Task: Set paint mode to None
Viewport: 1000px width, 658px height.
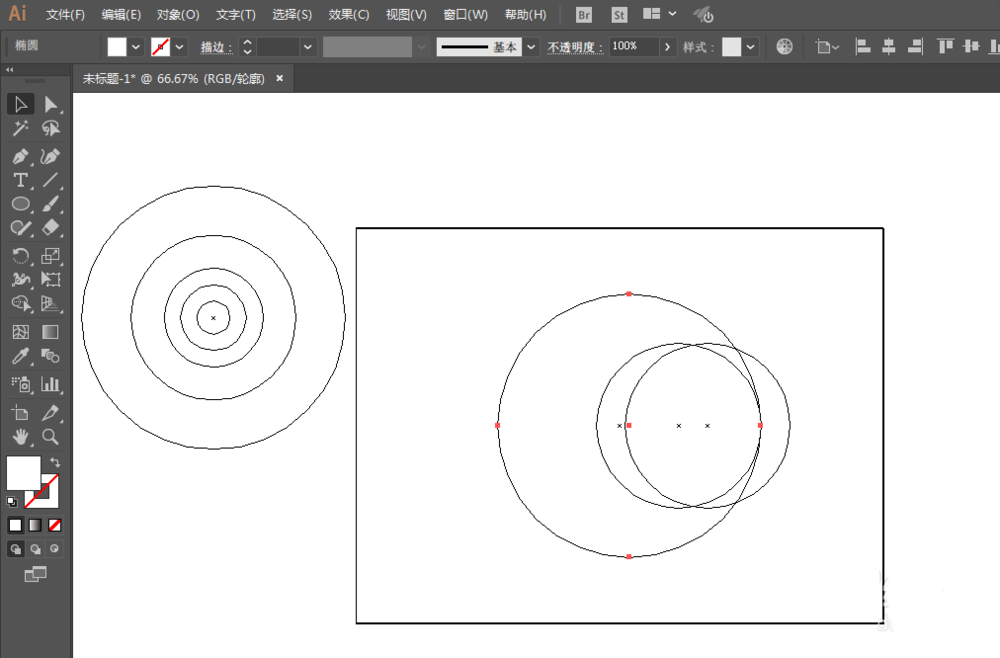Action: tap(55, 525)
